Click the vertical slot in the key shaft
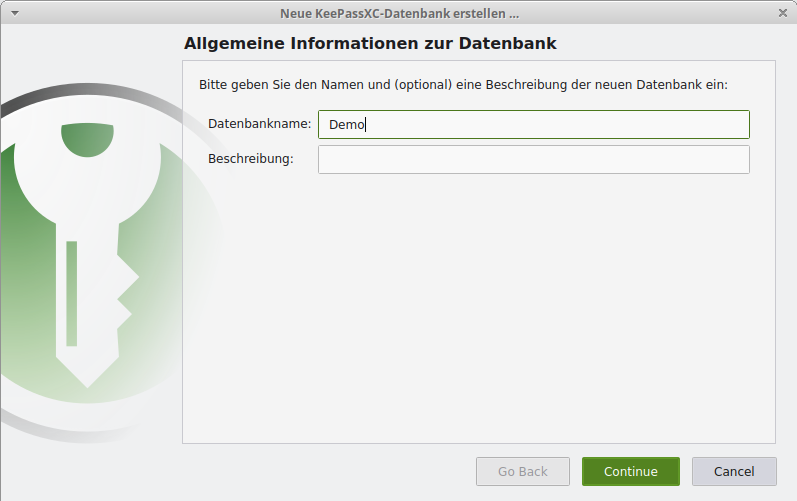Viewport: 797px width, 501px height. (72, 292)
